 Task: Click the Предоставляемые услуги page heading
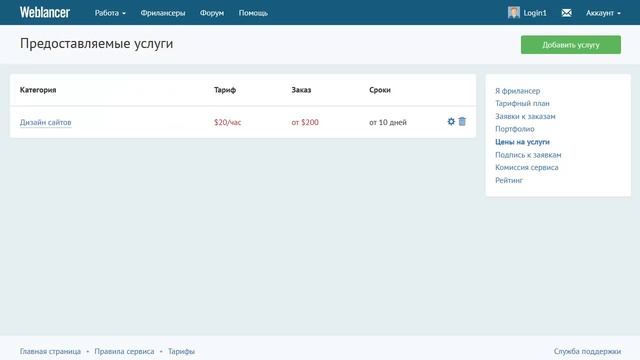(x=96, y=44)
